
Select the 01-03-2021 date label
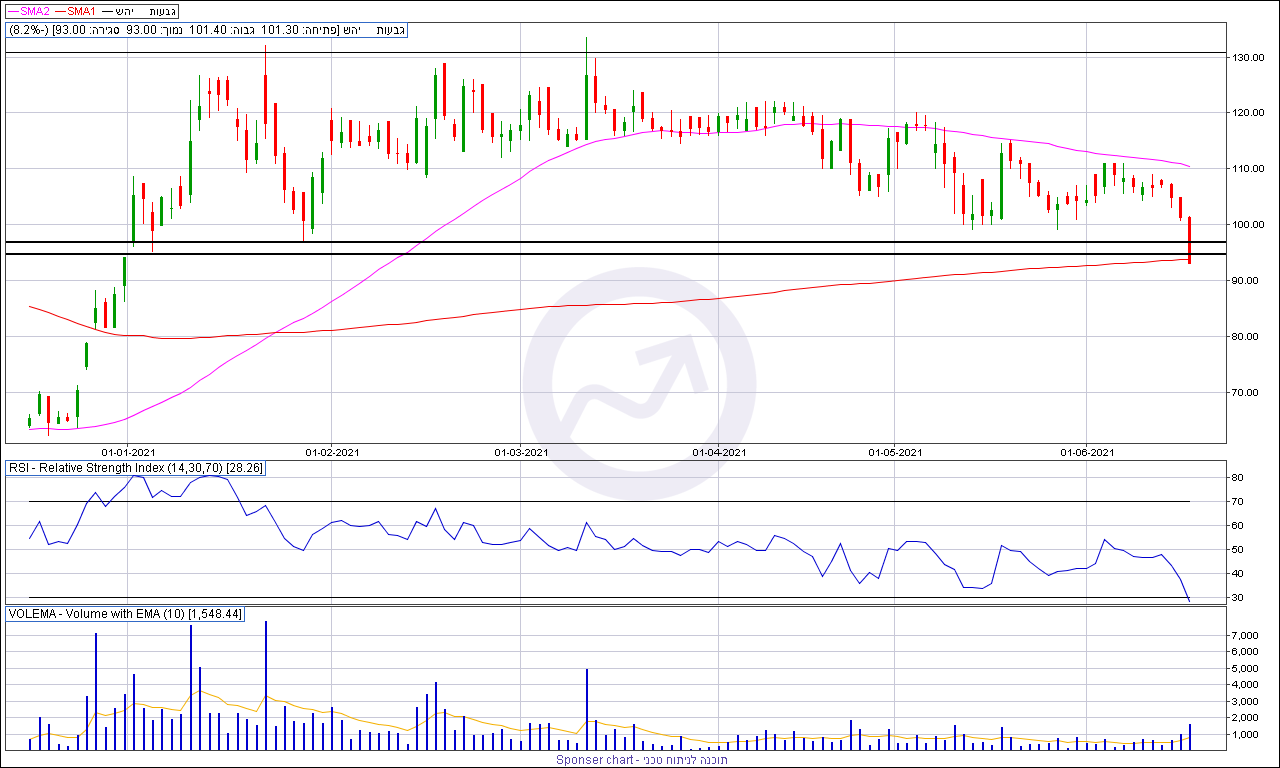tap(521, 452)
